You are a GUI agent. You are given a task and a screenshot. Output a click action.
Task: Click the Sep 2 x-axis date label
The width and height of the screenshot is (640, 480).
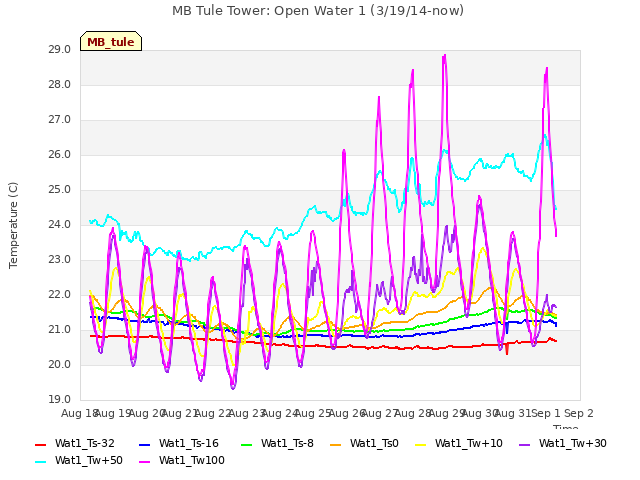pos(579,414)
